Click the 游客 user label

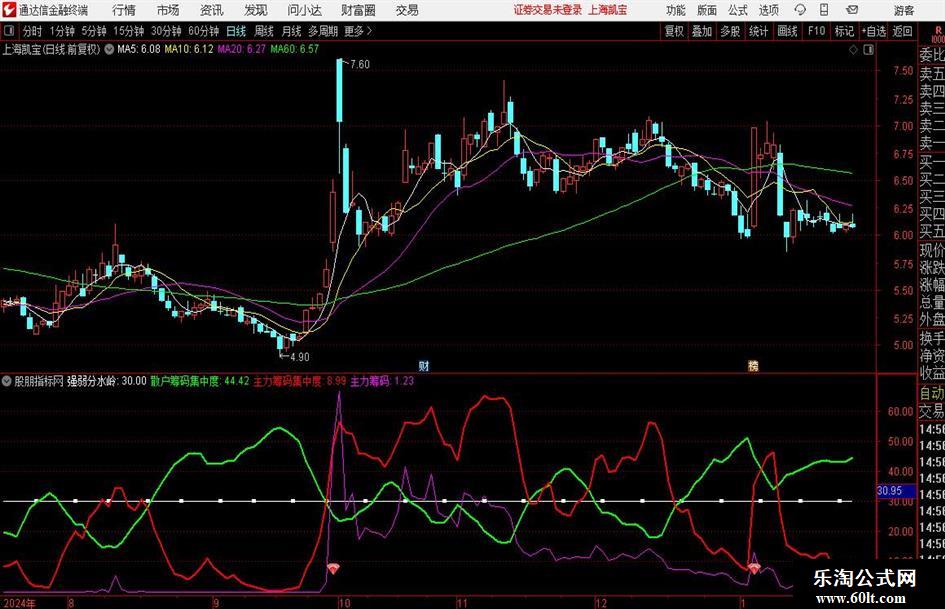903,10
